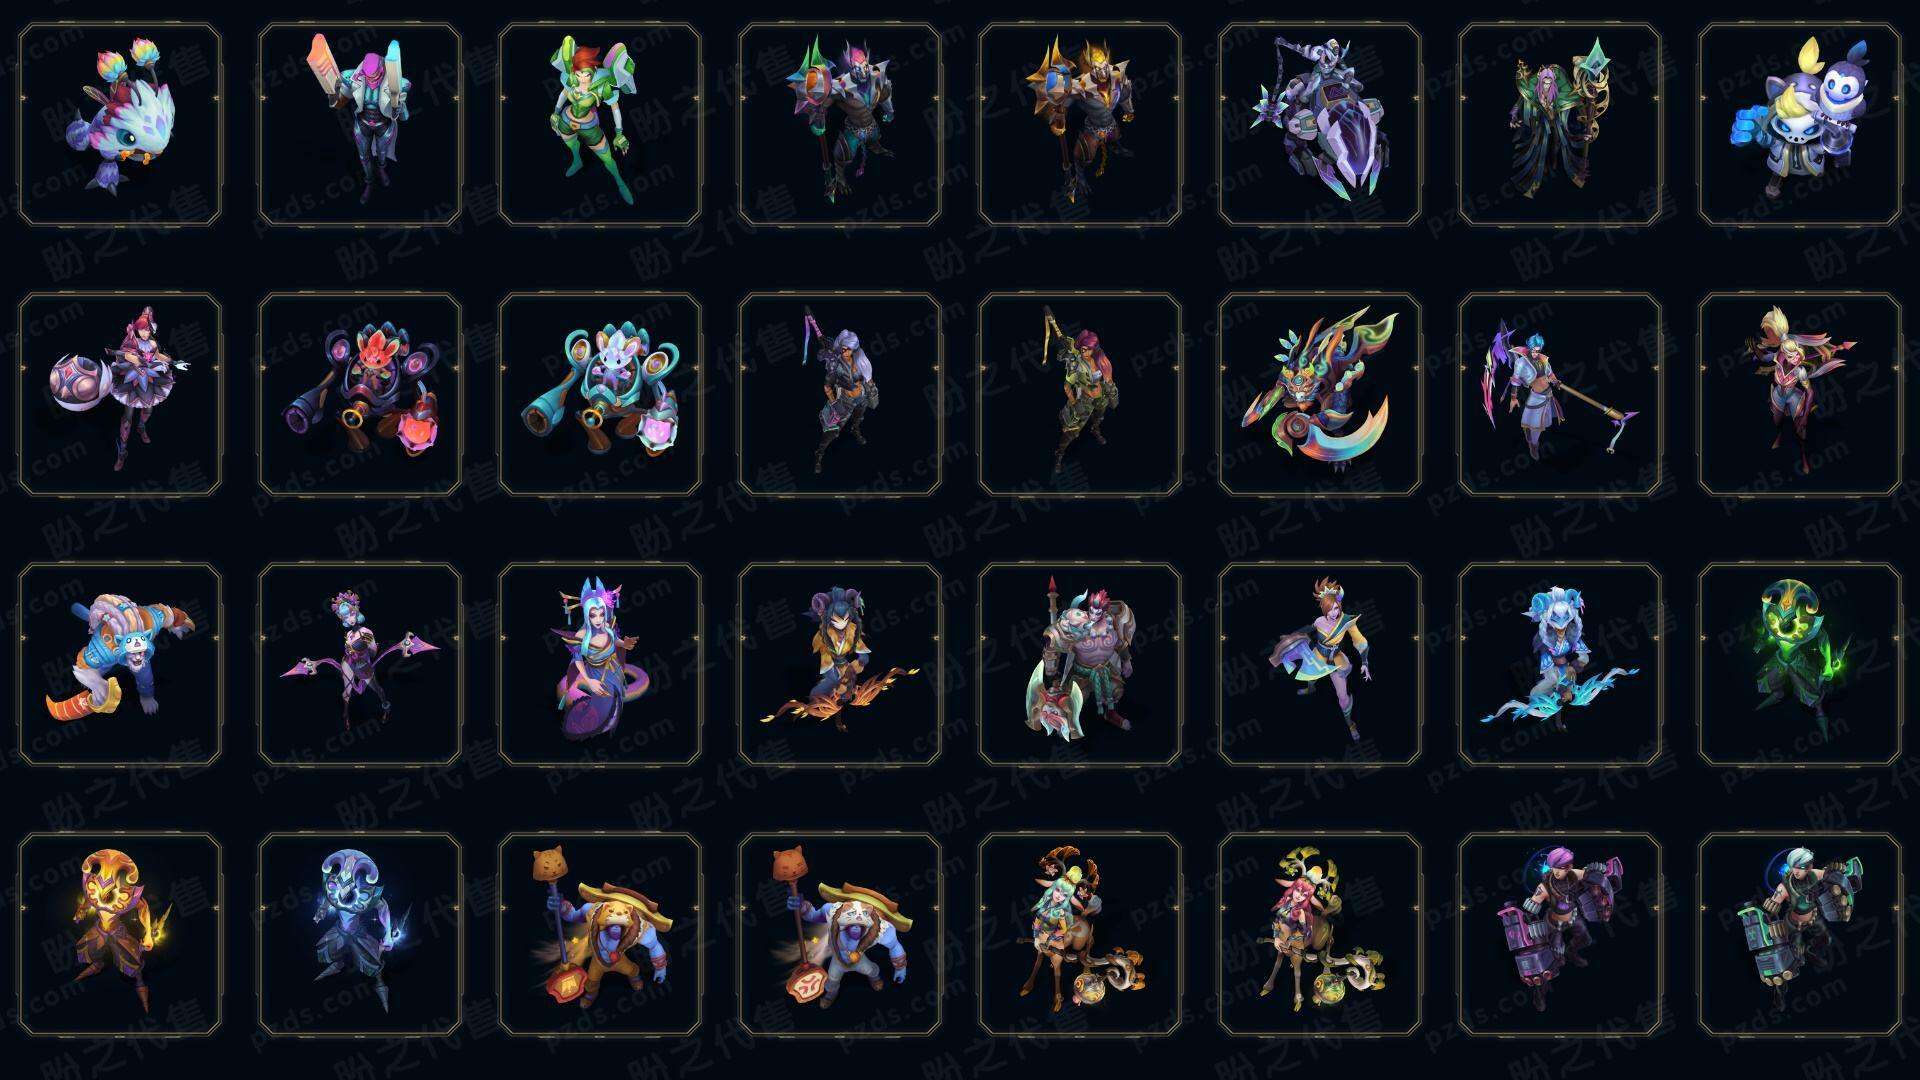
Task: Select the armored ogre with large axe
Action: 1080,665
